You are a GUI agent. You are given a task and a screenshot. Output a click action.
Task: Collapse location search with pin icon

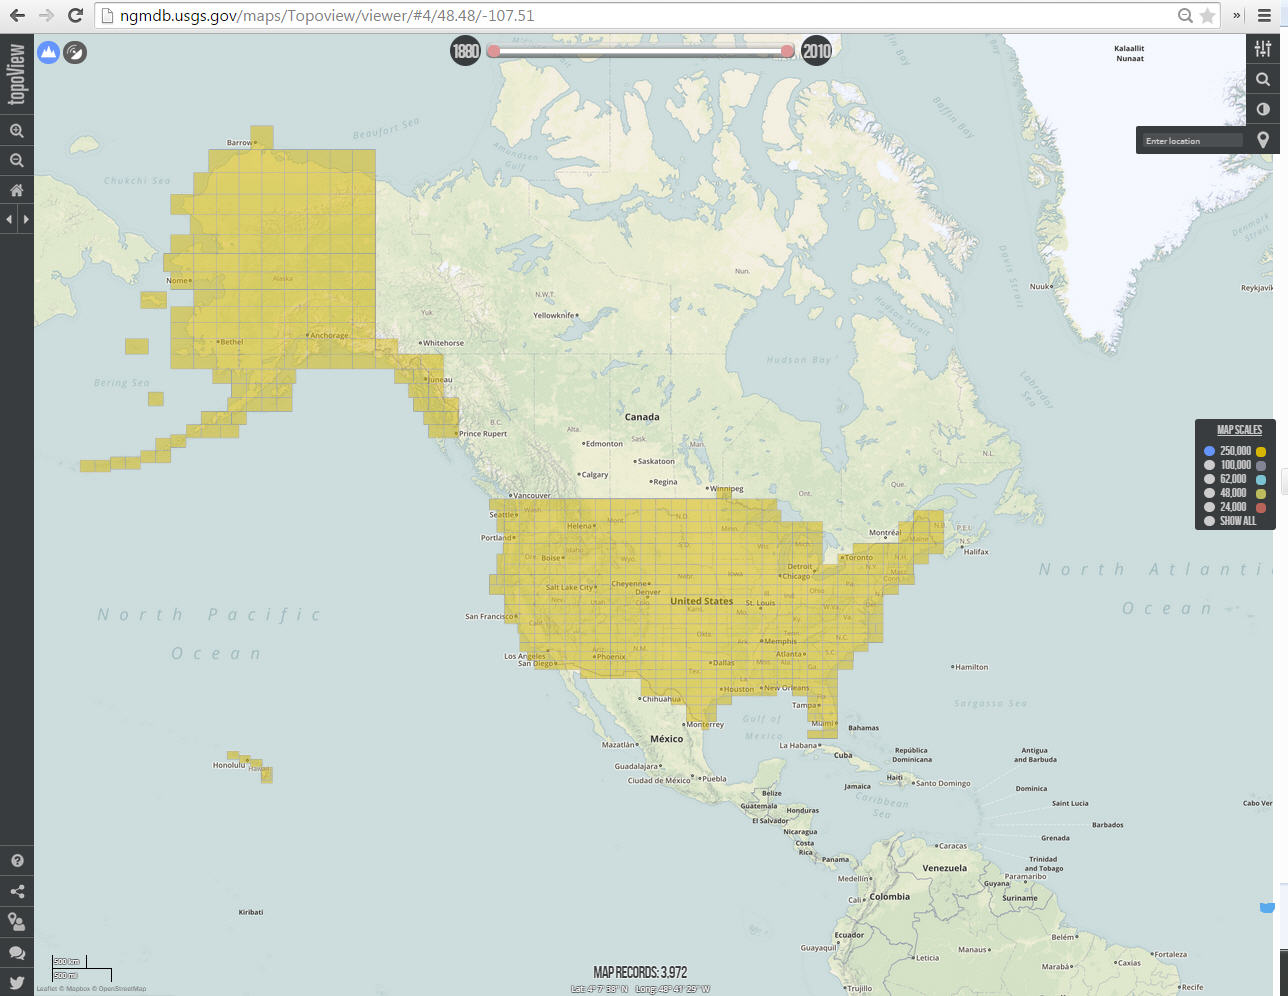(x=1263, y=140)
